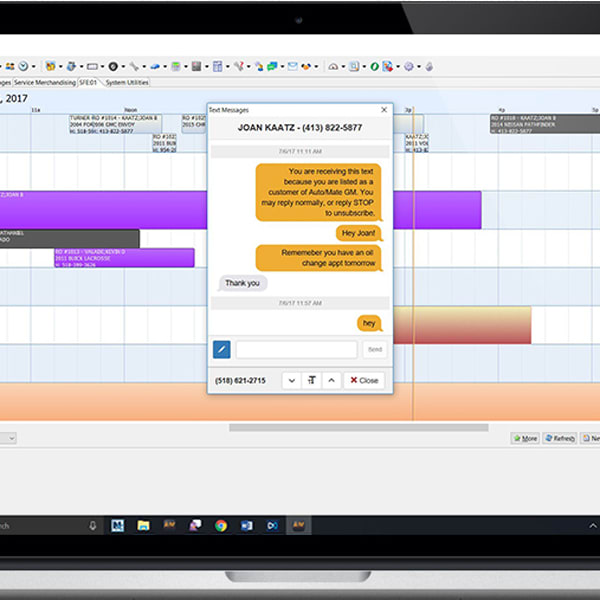
Task: Click the down chevron in Text Messages
Action: [290, 381]
